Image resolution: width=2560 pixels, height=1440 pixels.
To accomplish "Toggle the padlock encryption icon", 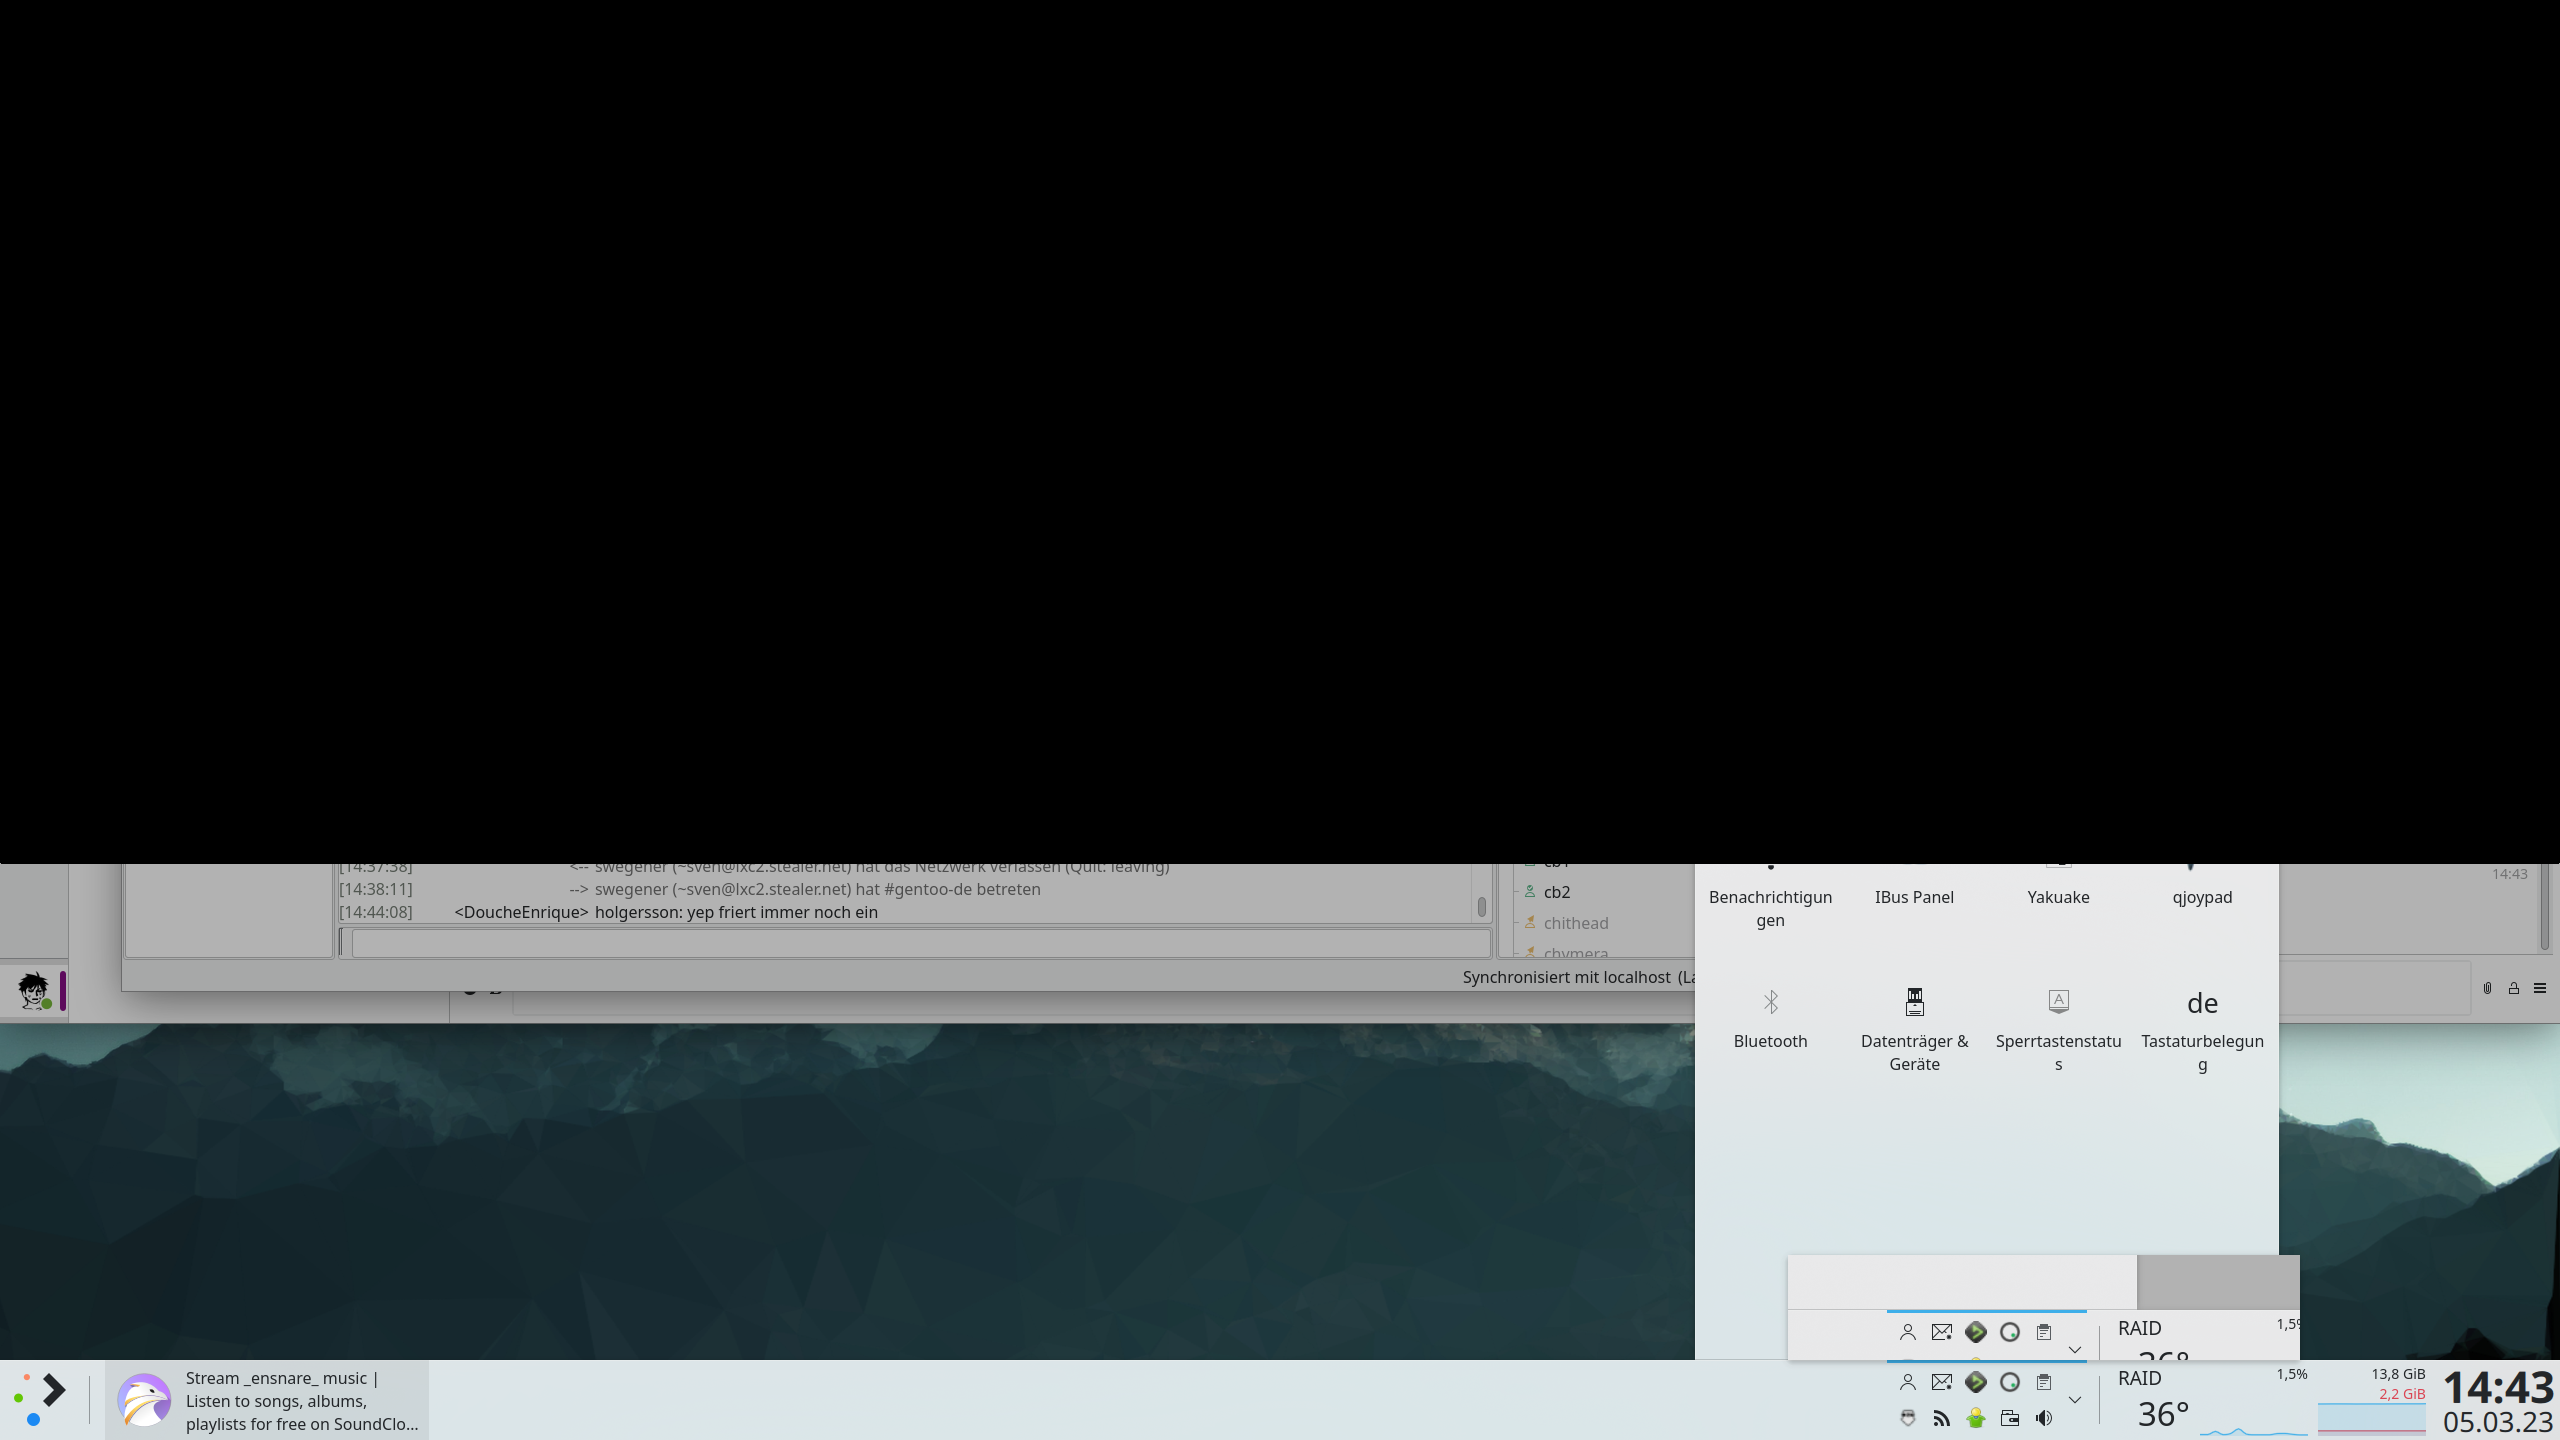I will [2513, 988].
